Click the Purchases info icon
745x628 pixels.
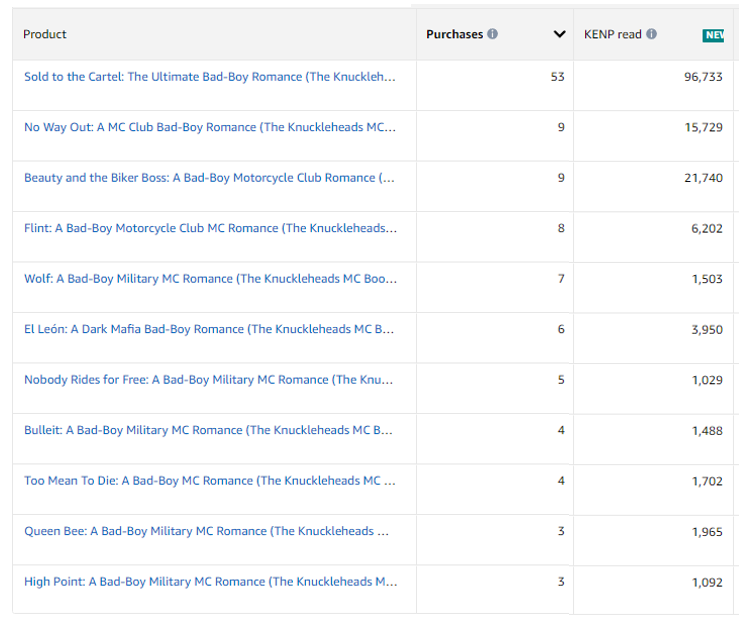point(492,34)
